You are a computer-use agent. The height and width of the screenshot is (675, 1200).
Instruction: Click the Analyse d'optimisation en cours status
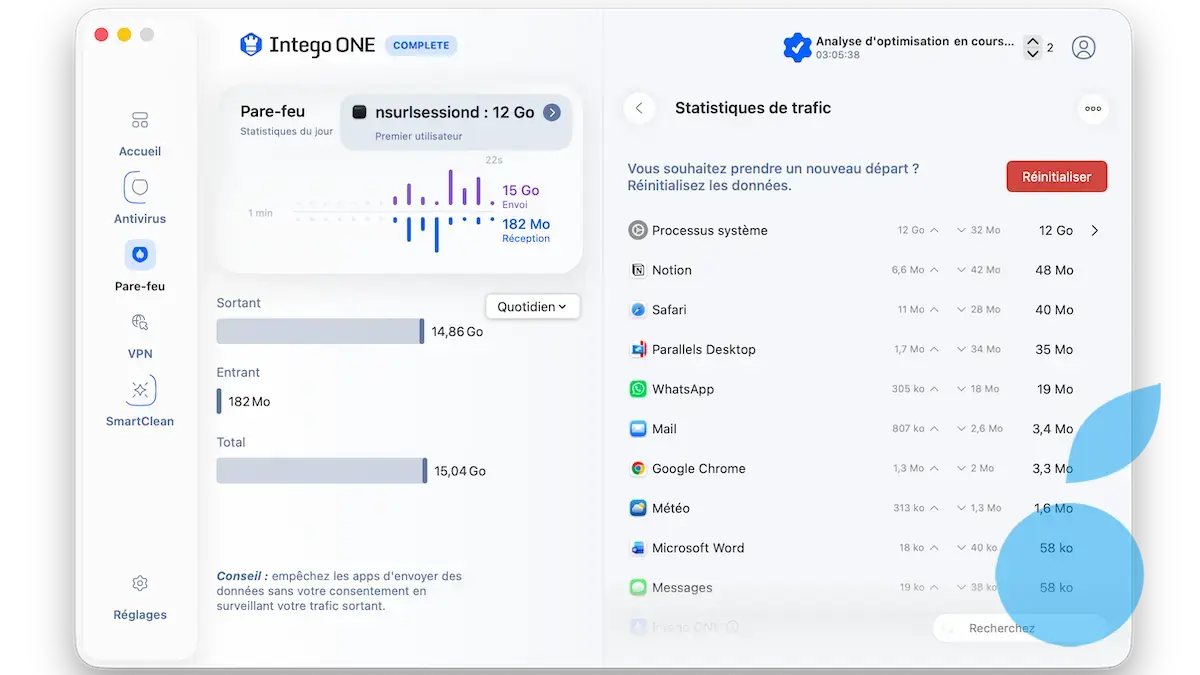click(x=915, y=42)
